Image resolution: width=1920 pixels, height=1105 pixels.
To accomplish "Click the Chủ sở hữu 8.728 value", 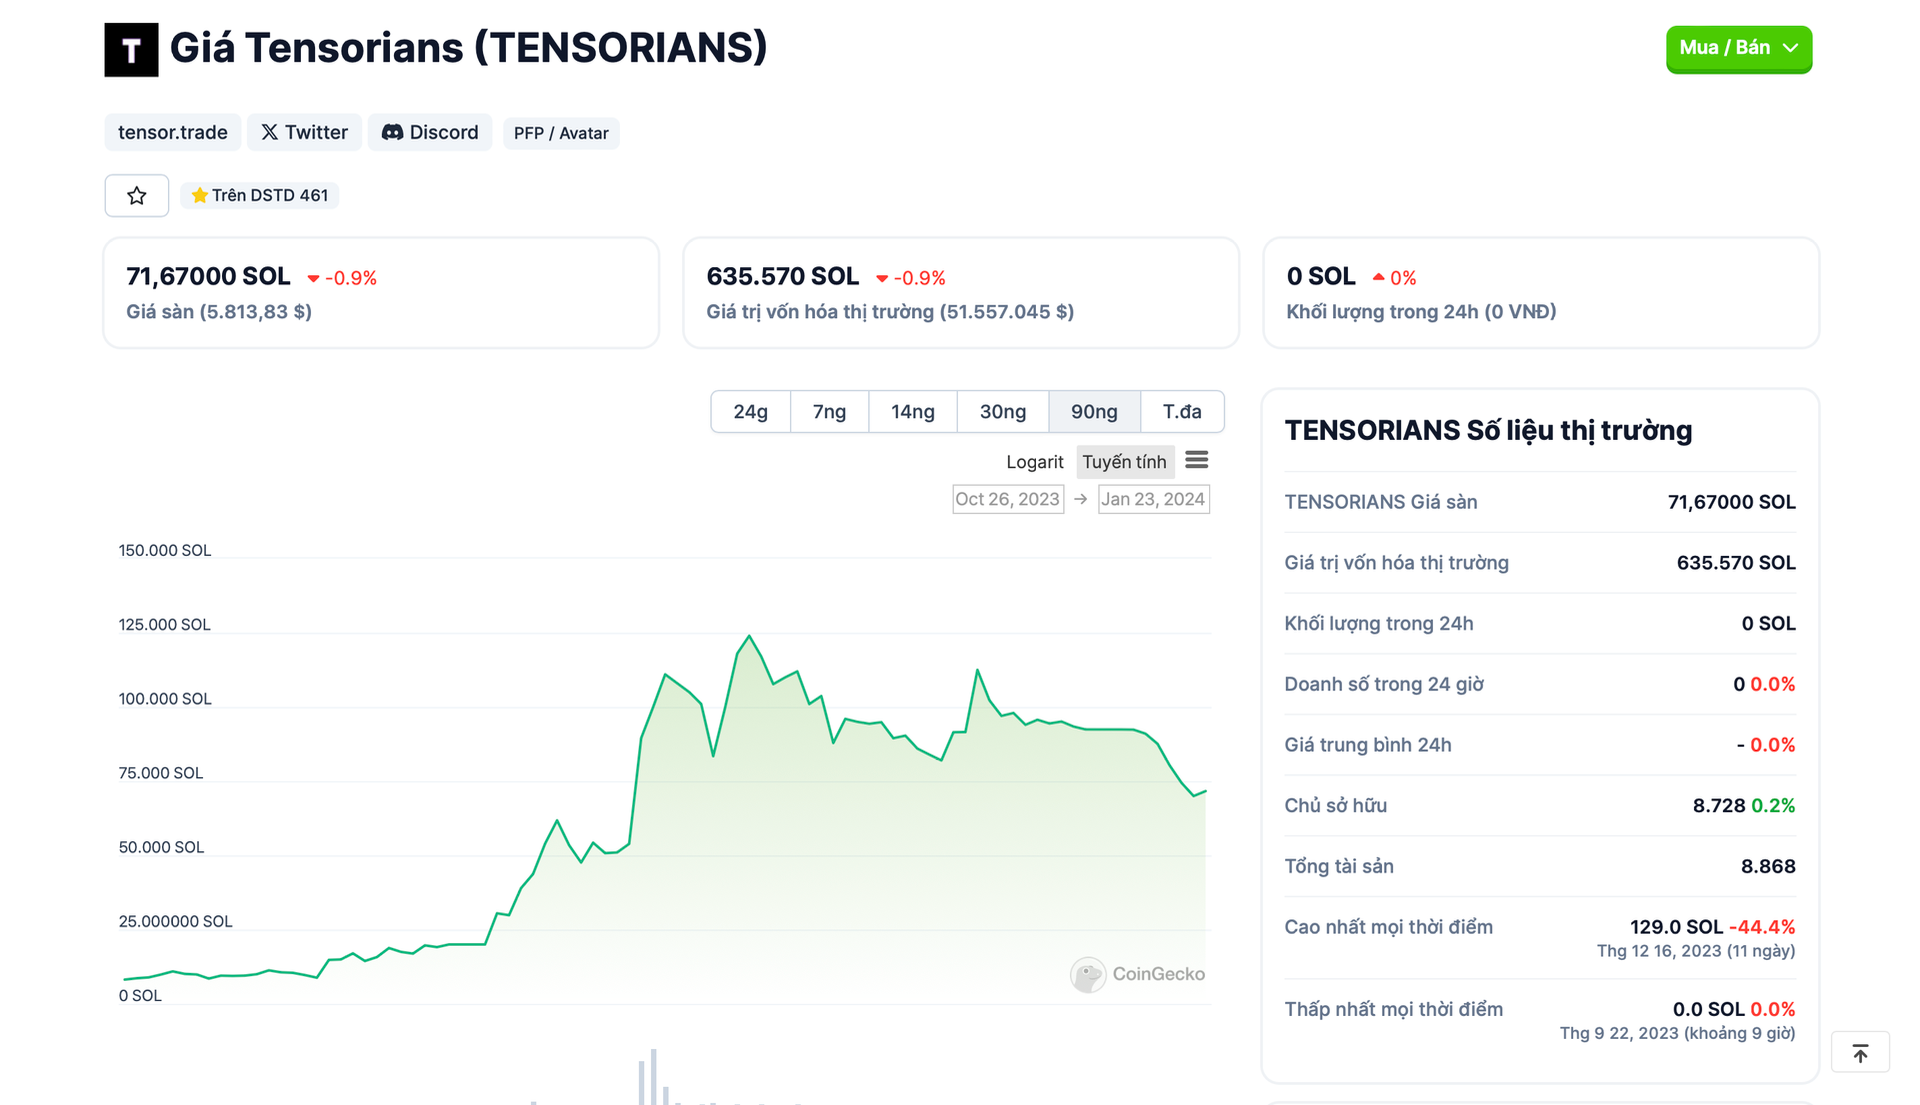I will (1719, 805).
